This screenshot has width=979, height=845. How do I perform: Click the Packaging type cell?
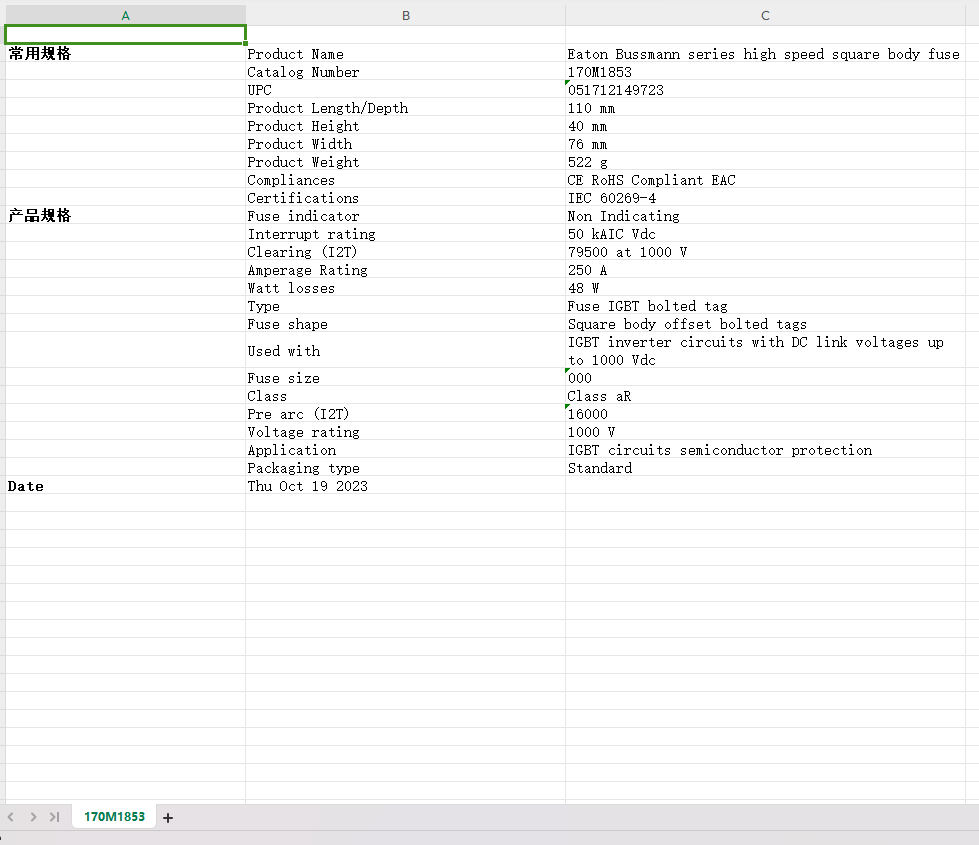pos(406,468)
